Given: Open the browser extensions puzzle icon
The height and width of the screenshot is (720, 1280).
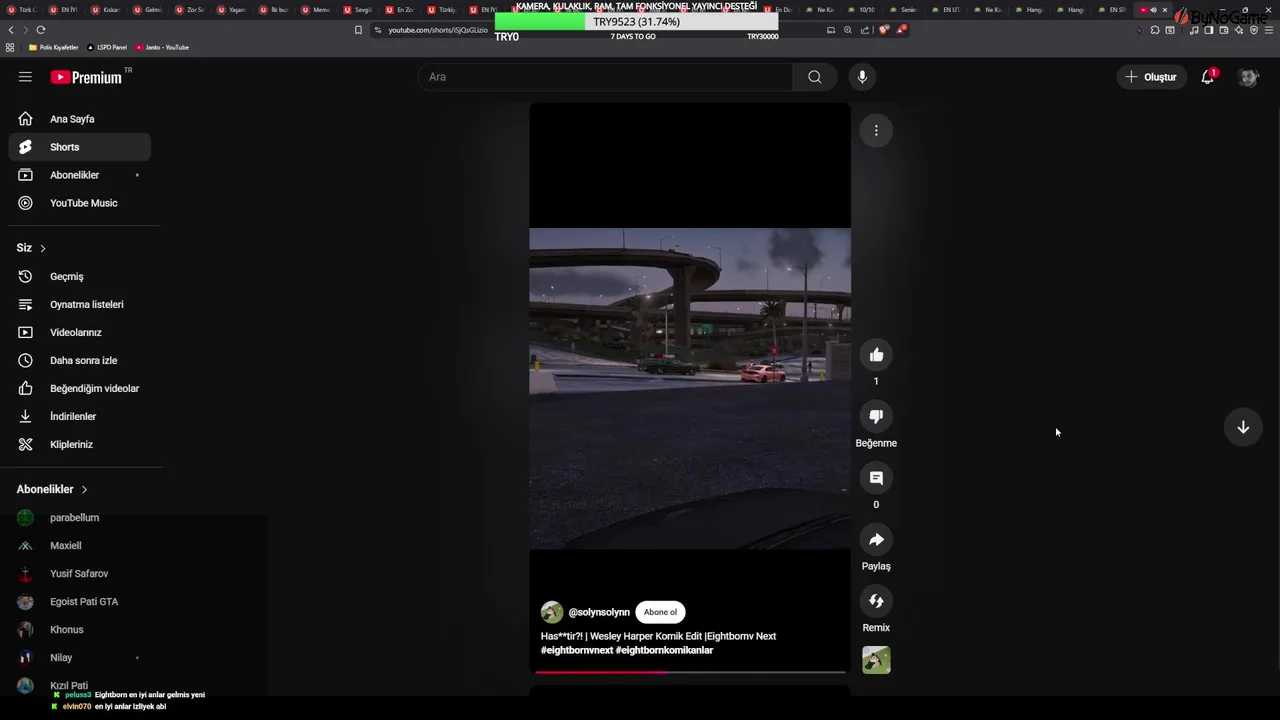Looking at the screenshot, I should pos(1154,30).
